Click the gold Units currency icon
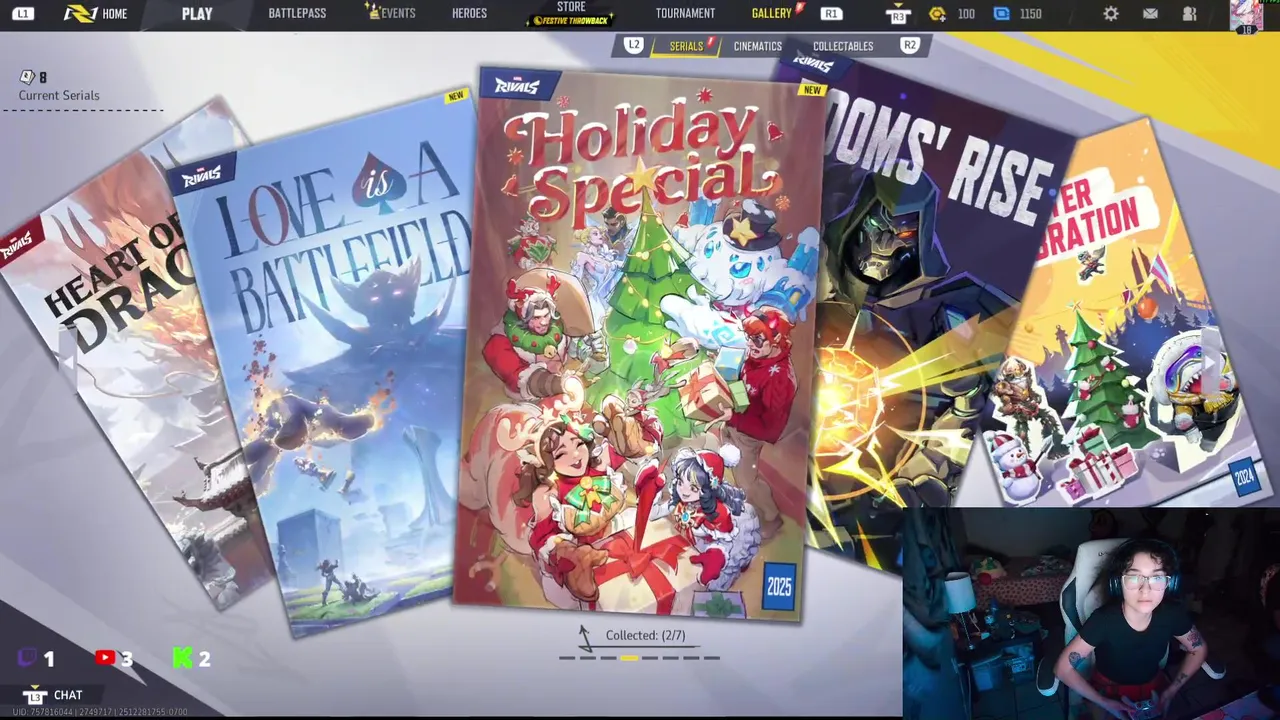 (x=937, y=14)
